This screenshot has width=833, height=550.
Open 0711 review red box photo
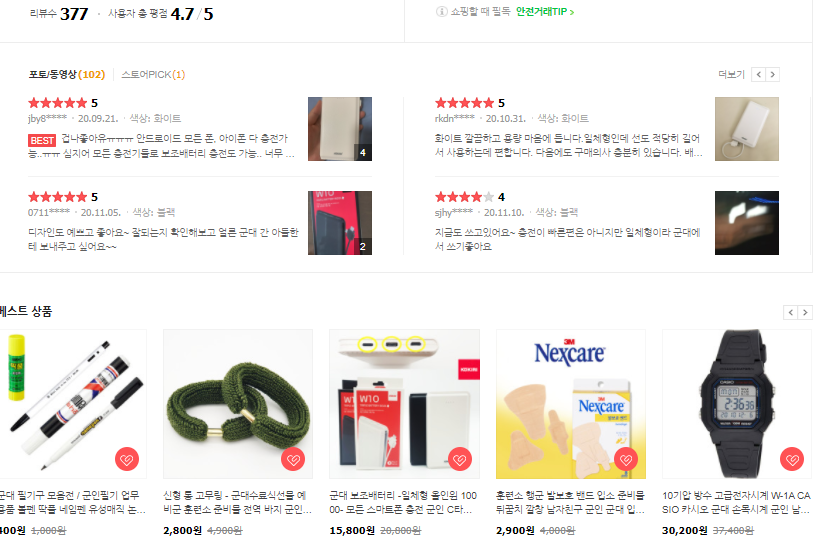340,223
